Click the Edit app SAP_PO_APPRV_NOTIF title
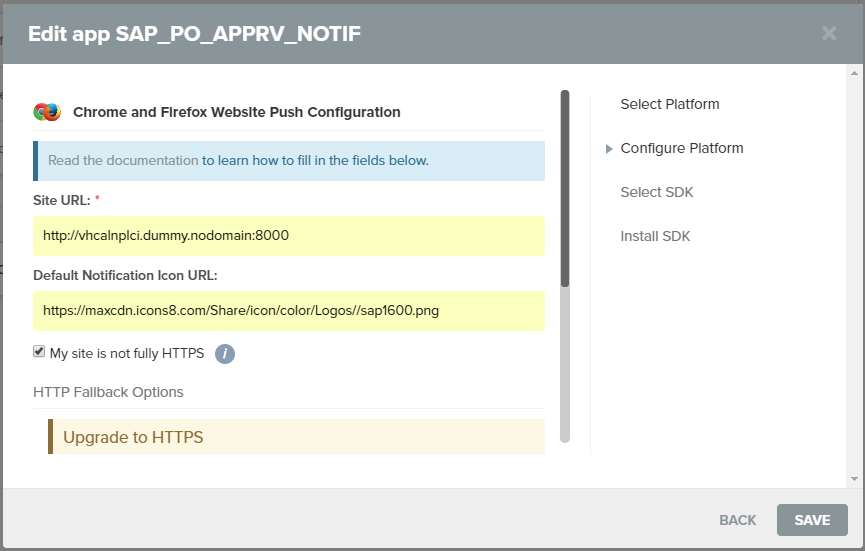This screenshot has width=865, height=551. click(x=194, y=34)
